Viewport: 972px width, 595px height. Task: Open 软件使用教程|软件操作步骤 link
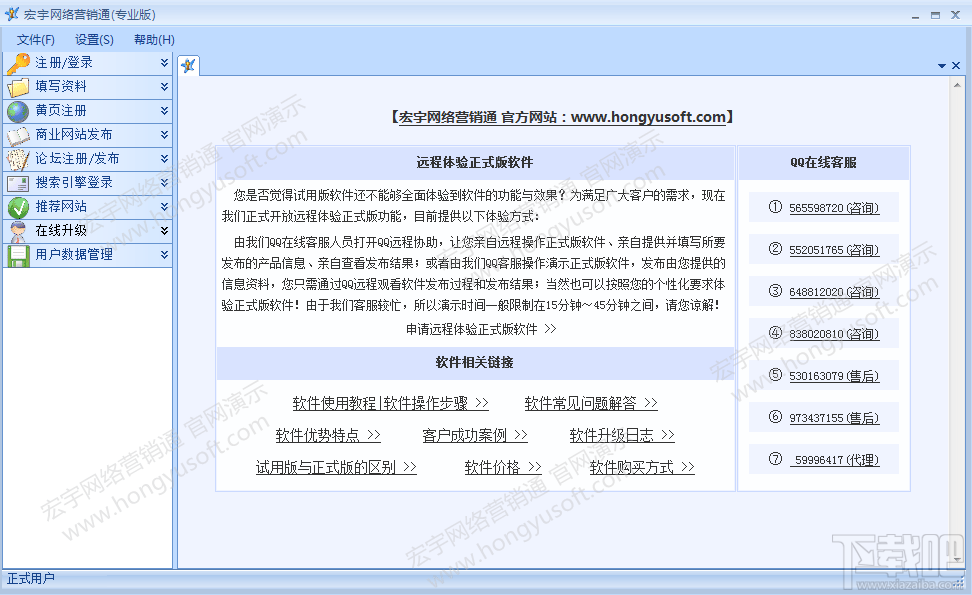(391, 403)
